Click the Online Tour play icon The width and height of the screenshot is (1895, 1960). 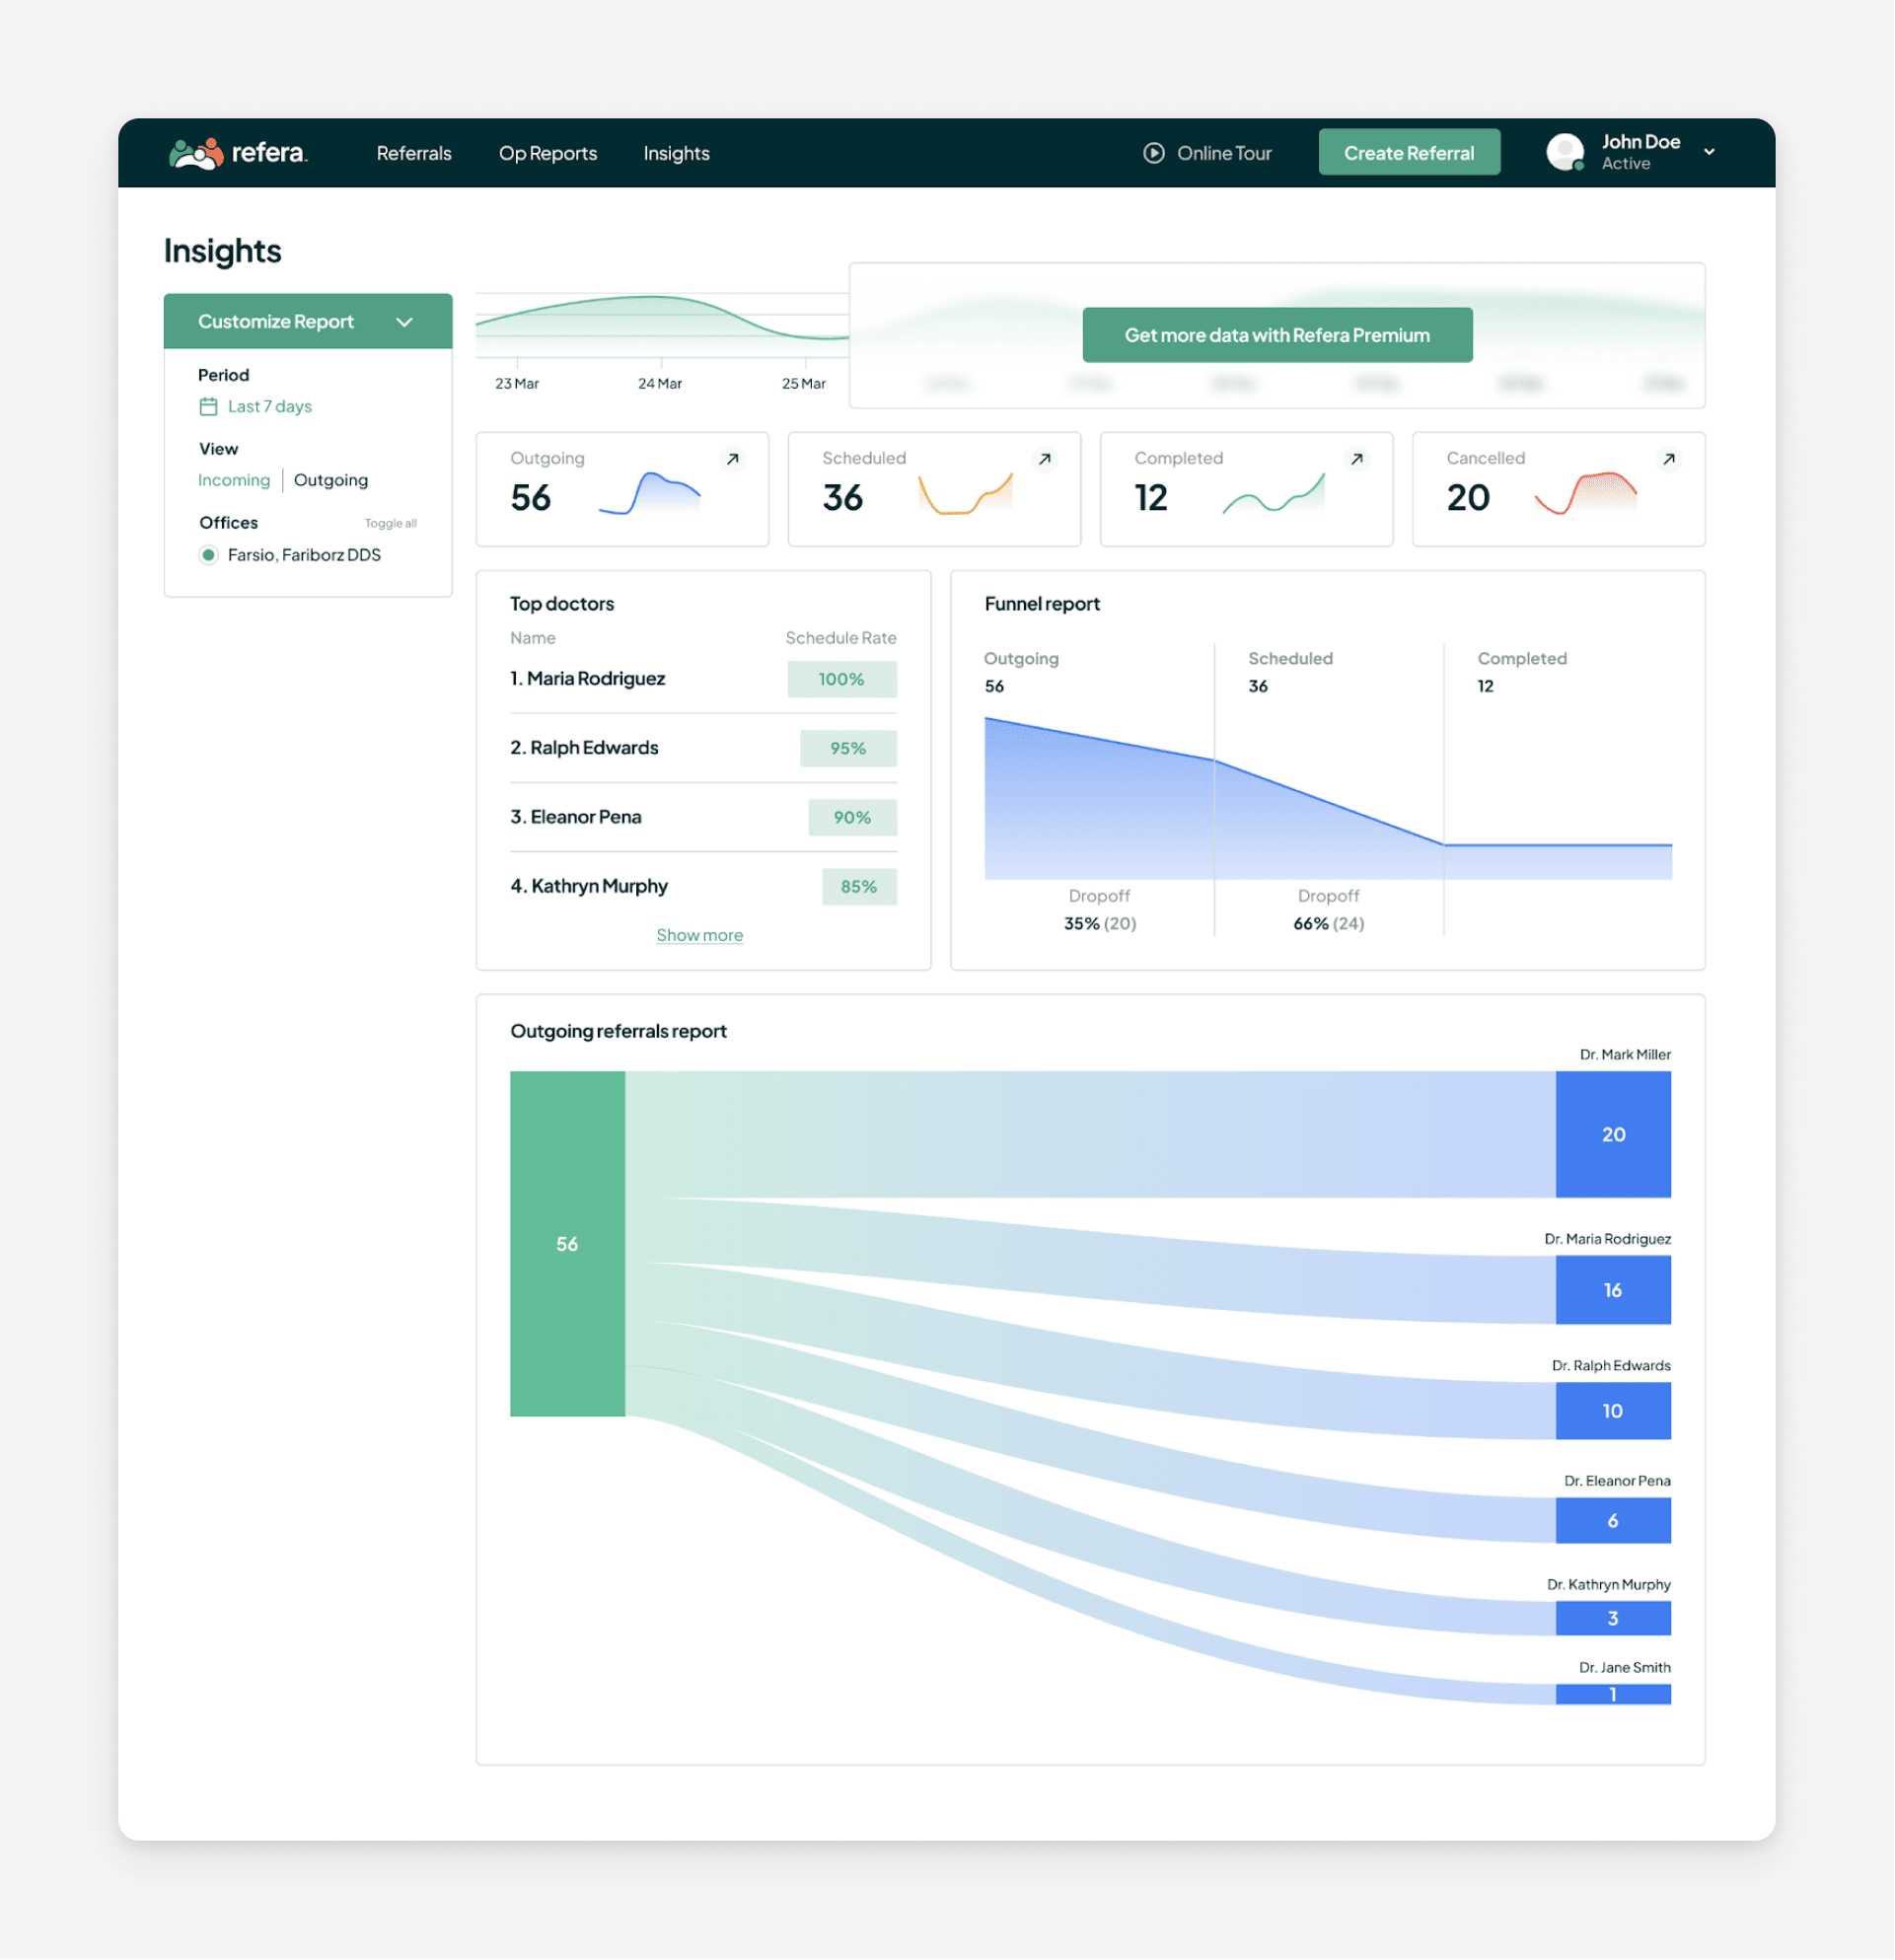pos(1153,153)
